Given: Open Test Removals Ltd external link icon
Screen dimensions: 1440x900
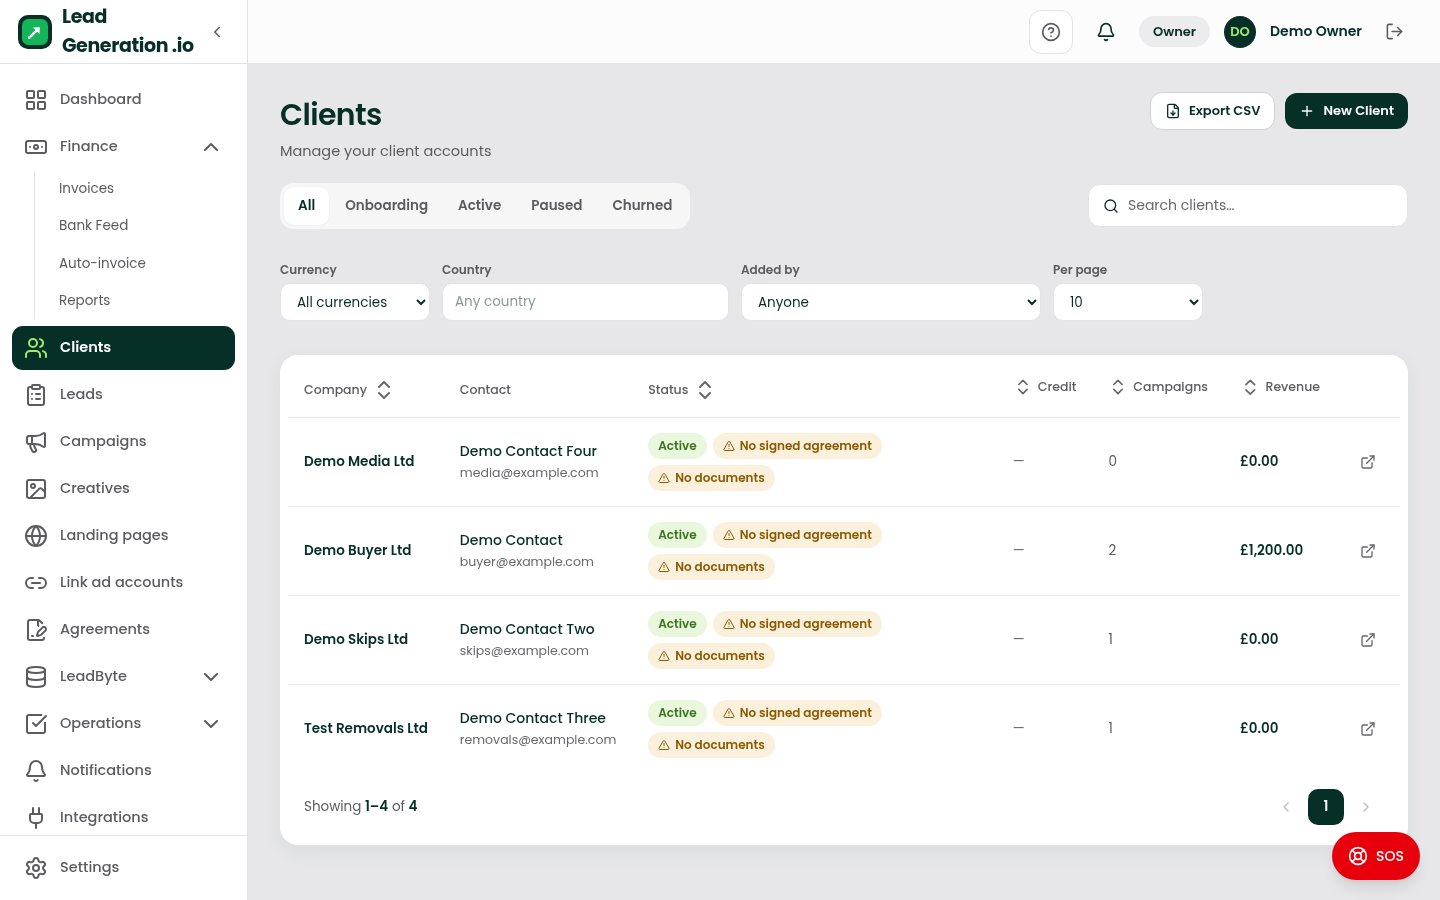Looking at the screenshot, I should 1368,729.
